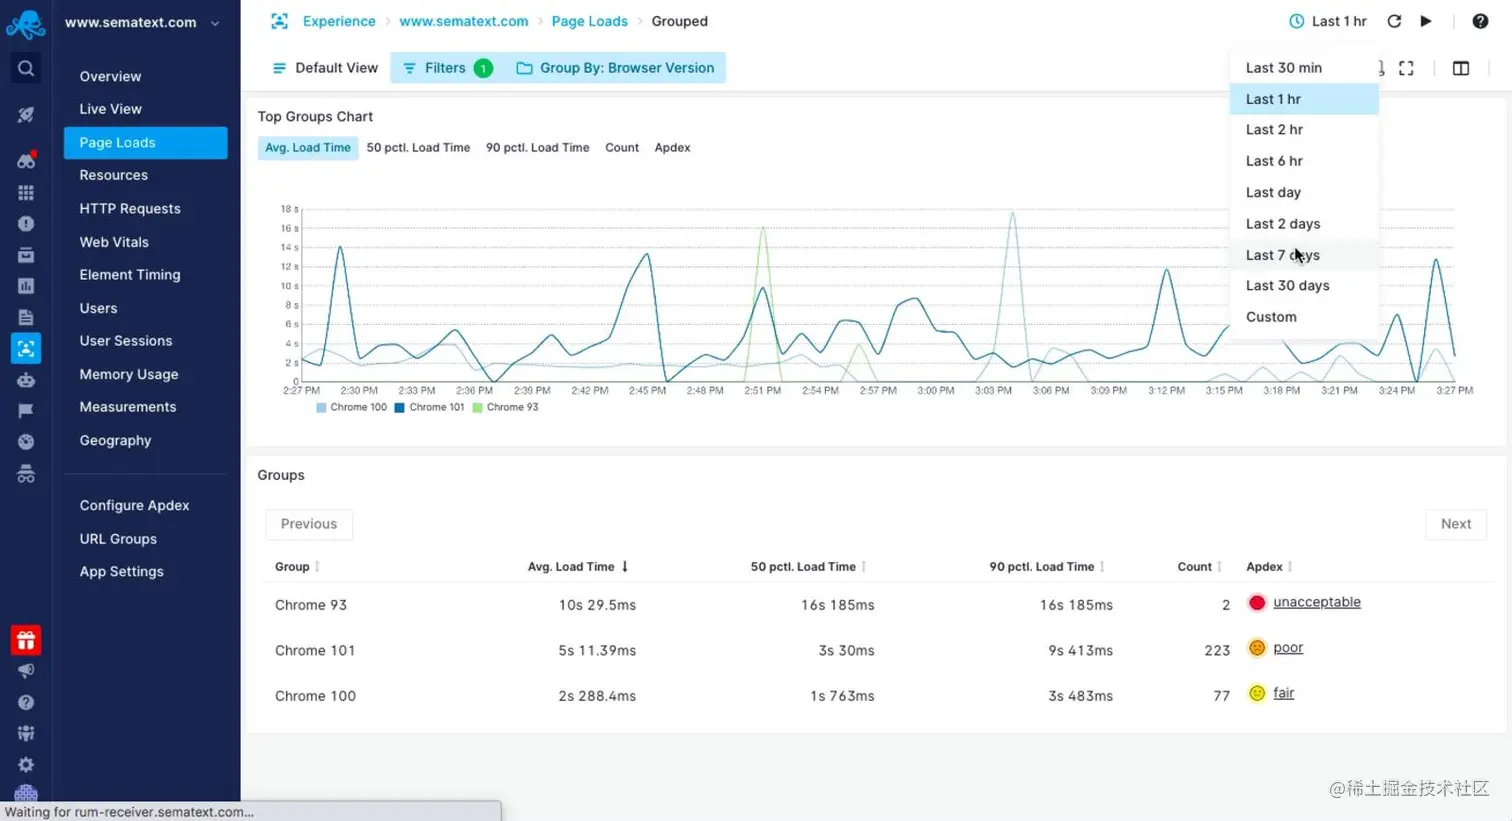Open the poor Apdex link
The image size is (1512, 821).
click(x=1288, y=648)
